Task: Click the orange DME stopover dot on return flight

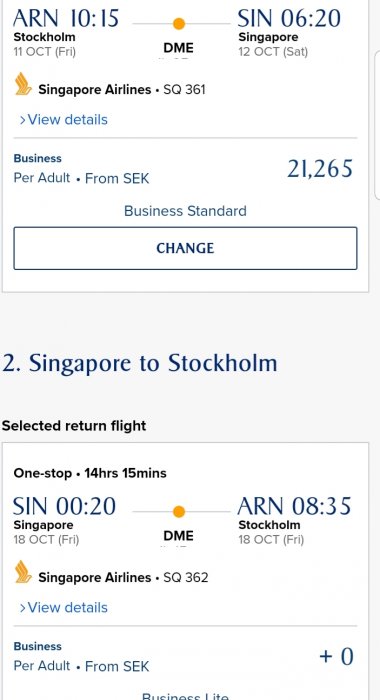Action: pyautogui.click(x=179, y=512)
